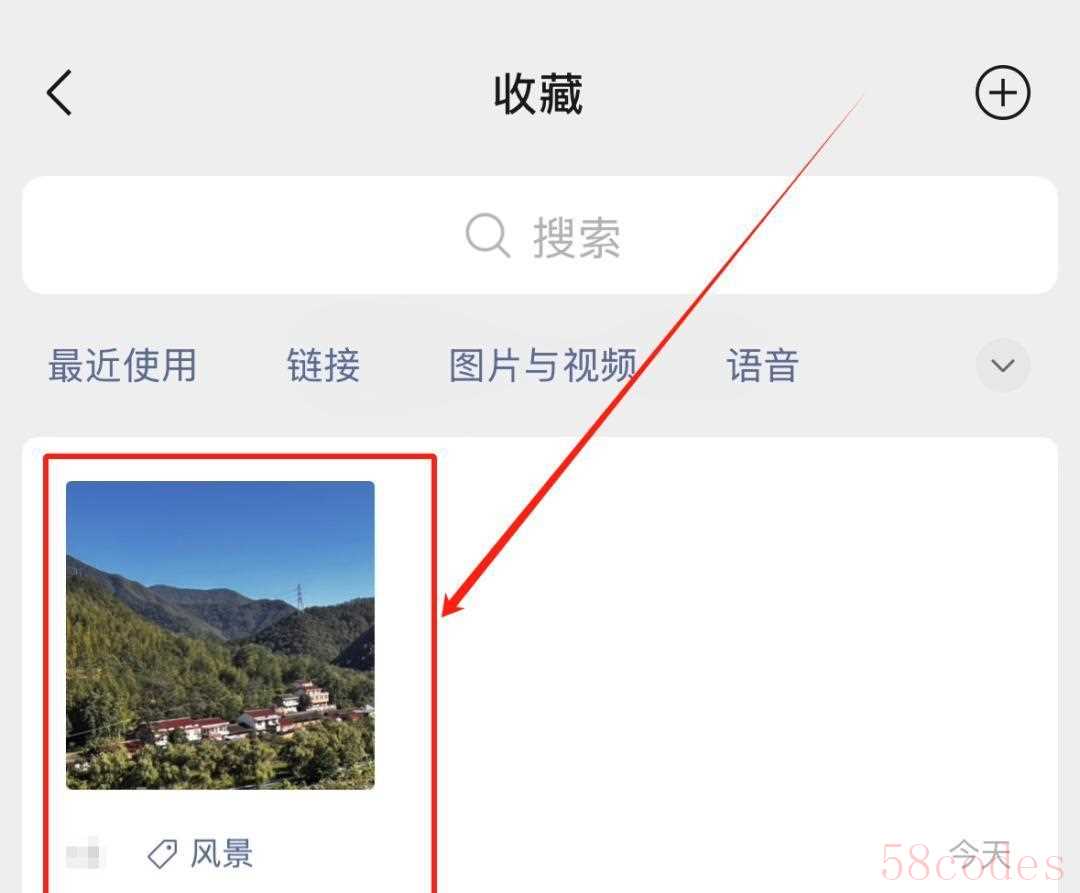Tap the circled plus add icon
Screen dimensions: 1080x893
pos(1002,93)
